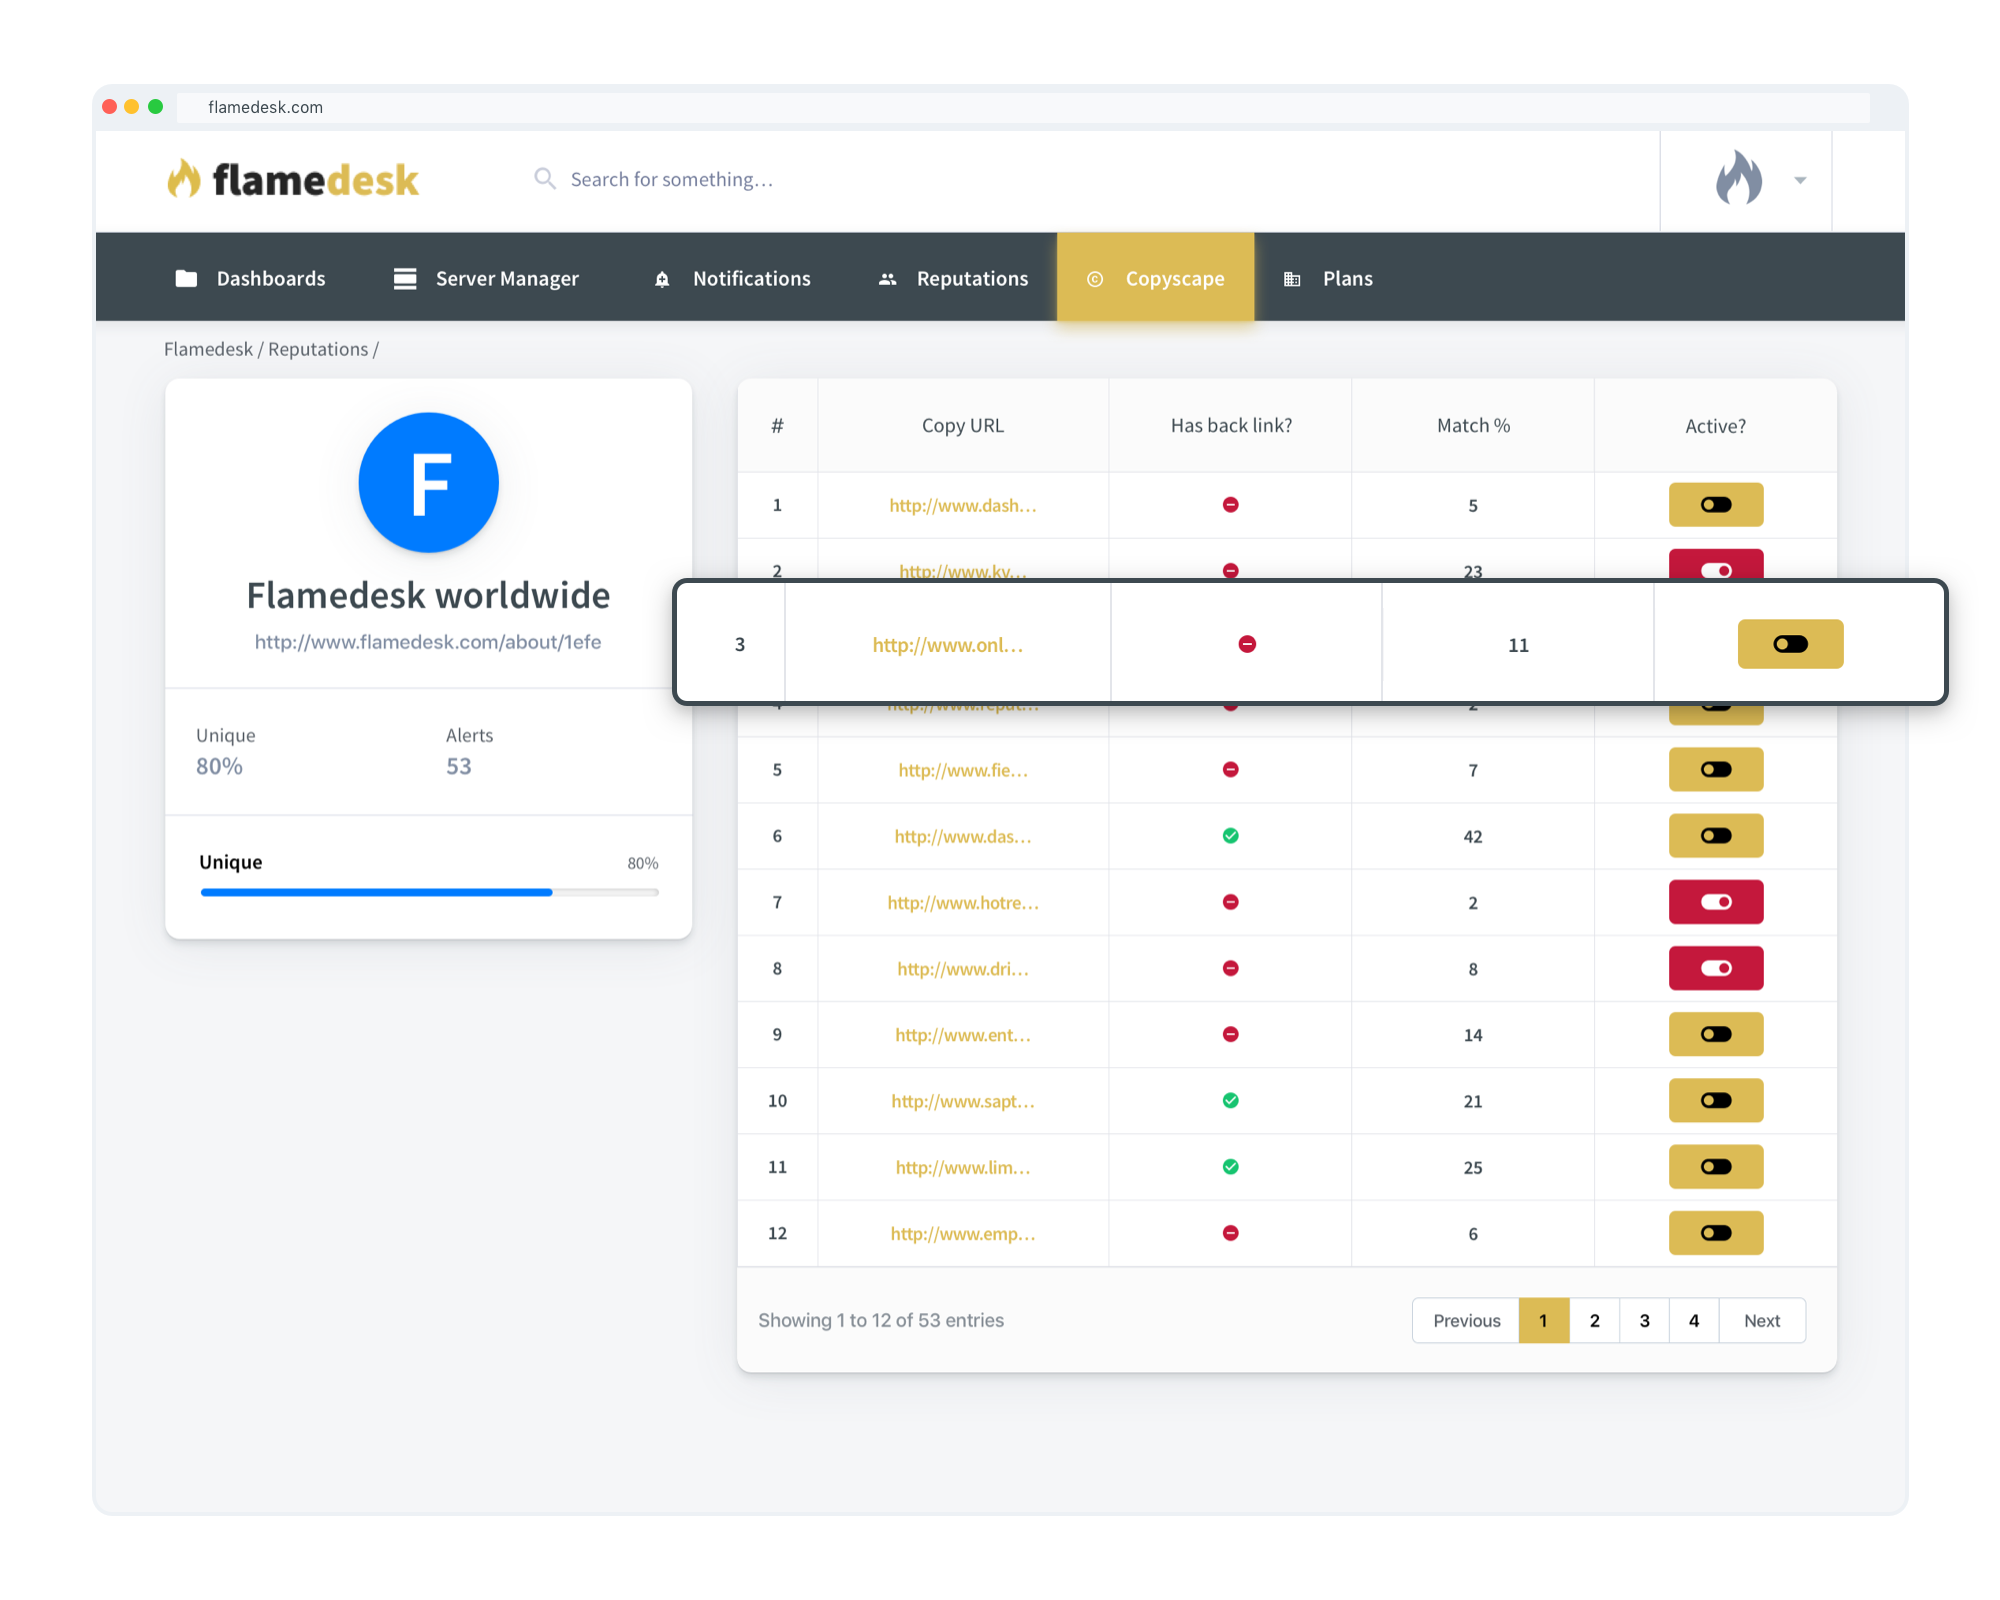Click the Match % column header

point(1473,426)
